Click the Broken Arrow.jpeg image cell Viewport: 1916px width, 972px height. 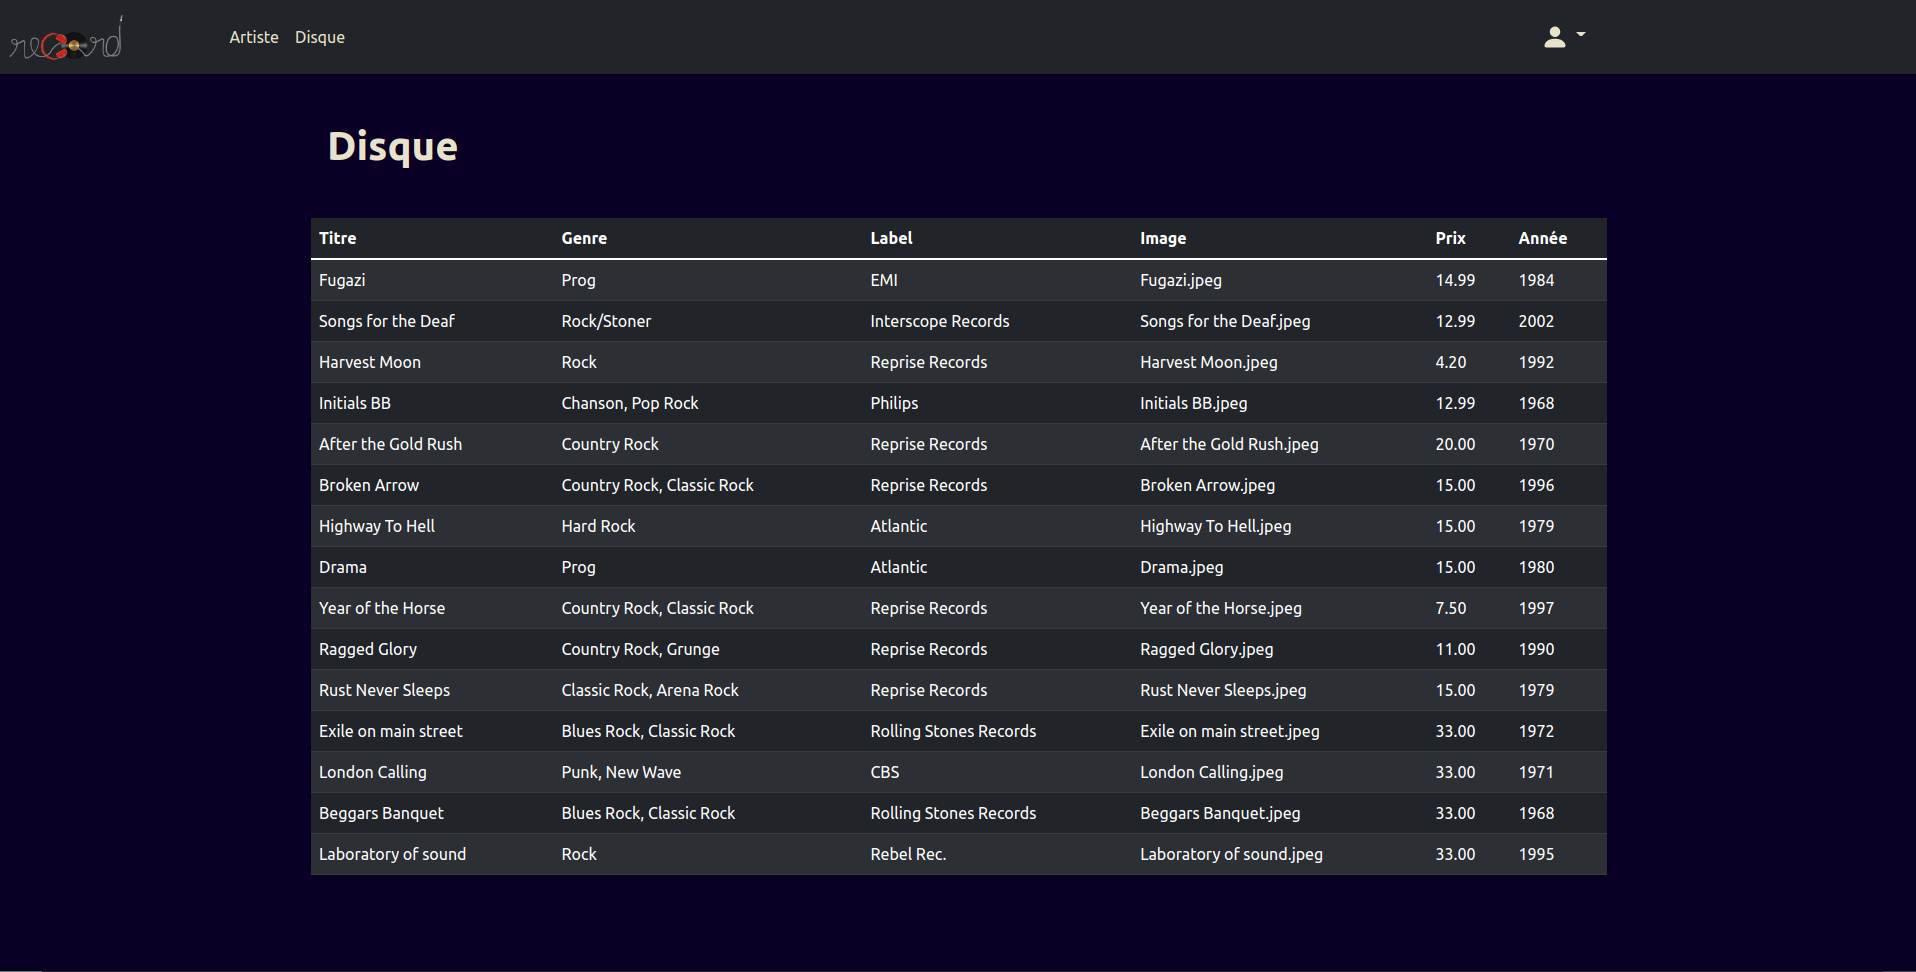[1208, 485]
